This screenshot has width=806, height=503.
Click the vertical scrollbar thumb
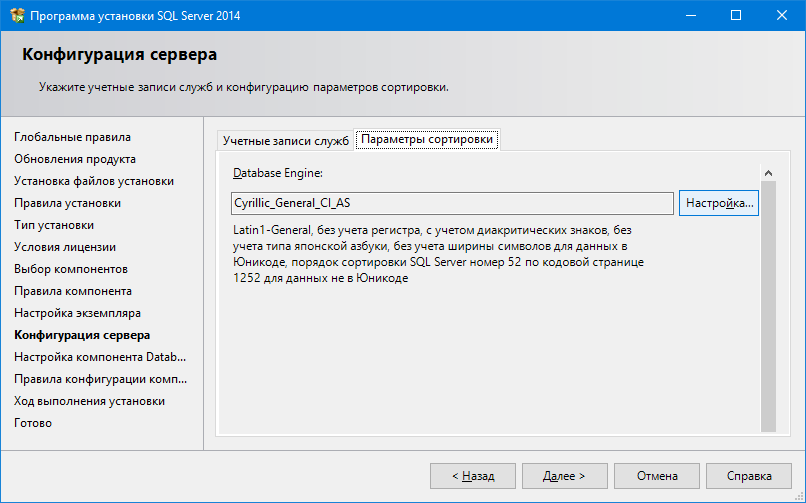pos(768,300)
